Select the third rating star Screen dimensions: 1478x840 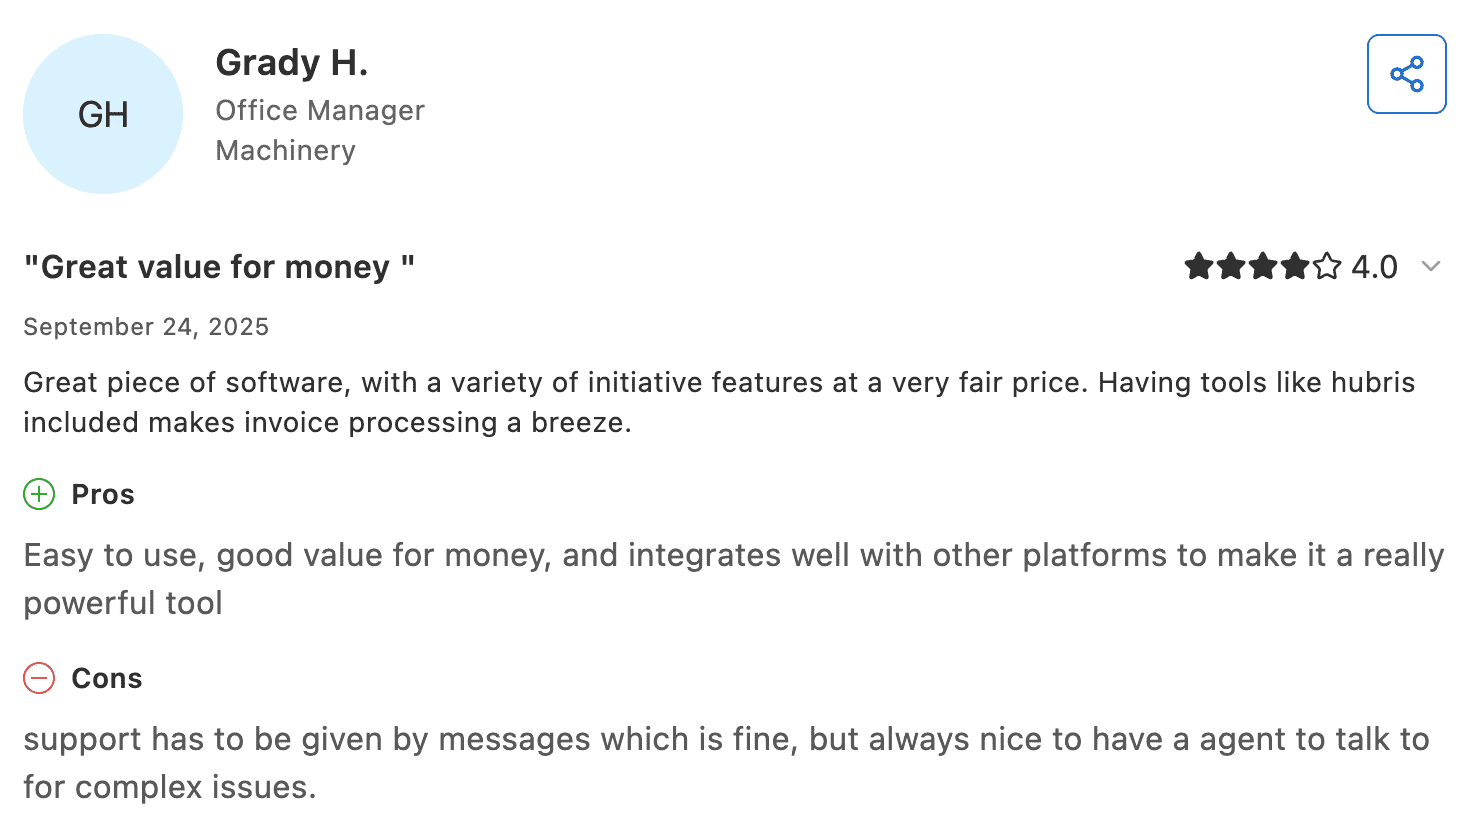click(x=1263, y=267)
